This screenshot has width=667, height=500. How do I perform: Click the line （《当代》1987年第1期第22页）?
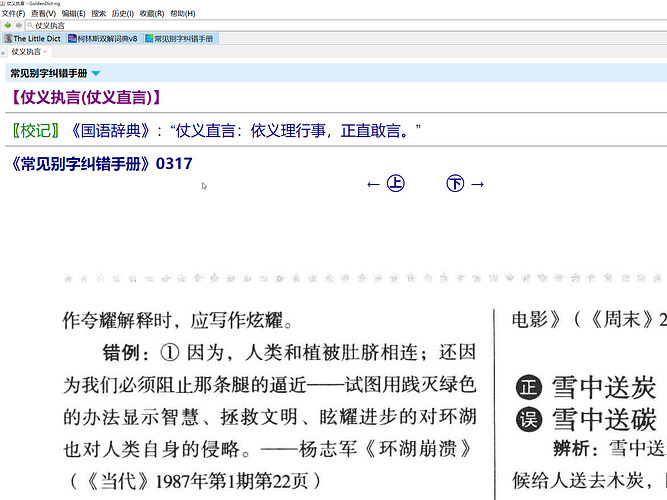(194, 481)
